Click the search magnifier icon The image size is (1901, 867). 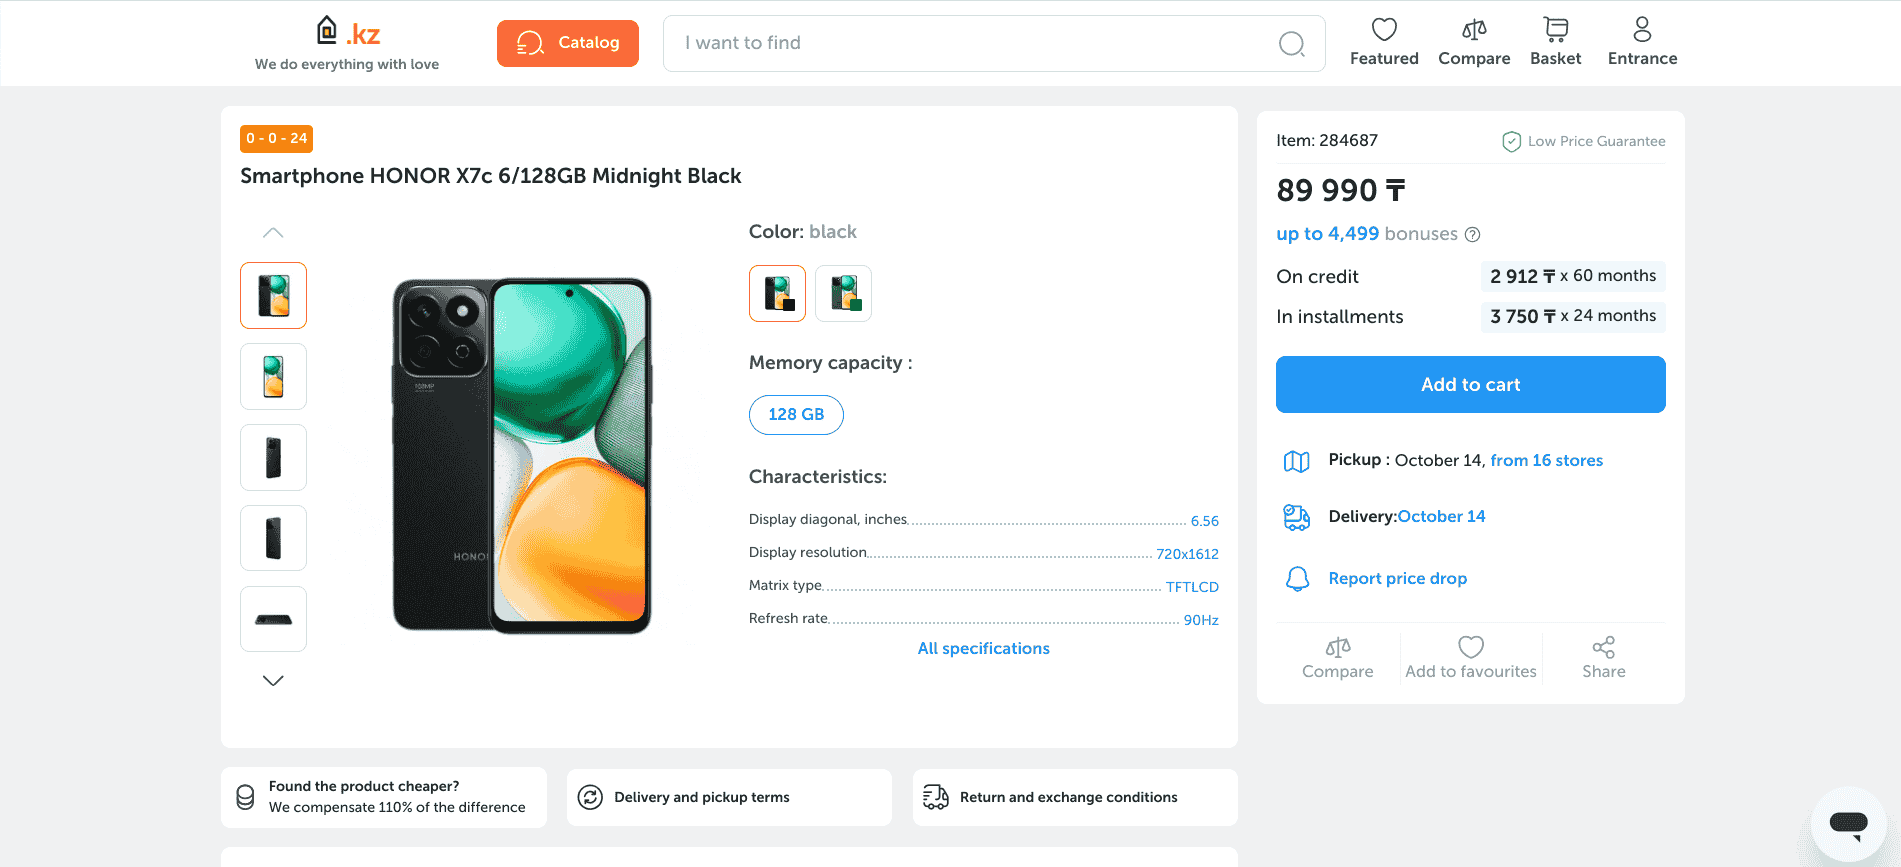pos(1292,44)
